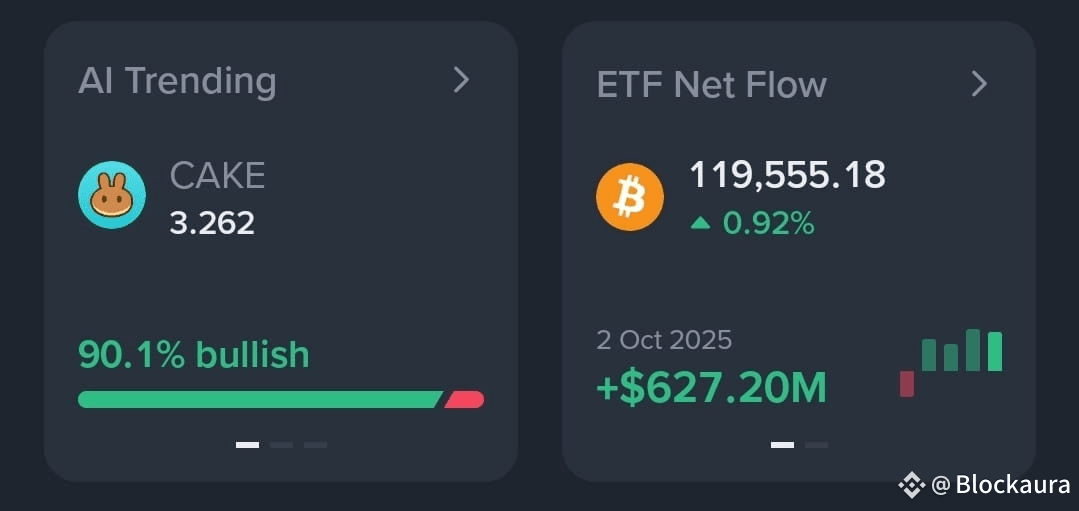Image resolution: width=1079 pixels, height=511 pixels.
Task: Click the 90.1% bullish label
Action: 193,355
